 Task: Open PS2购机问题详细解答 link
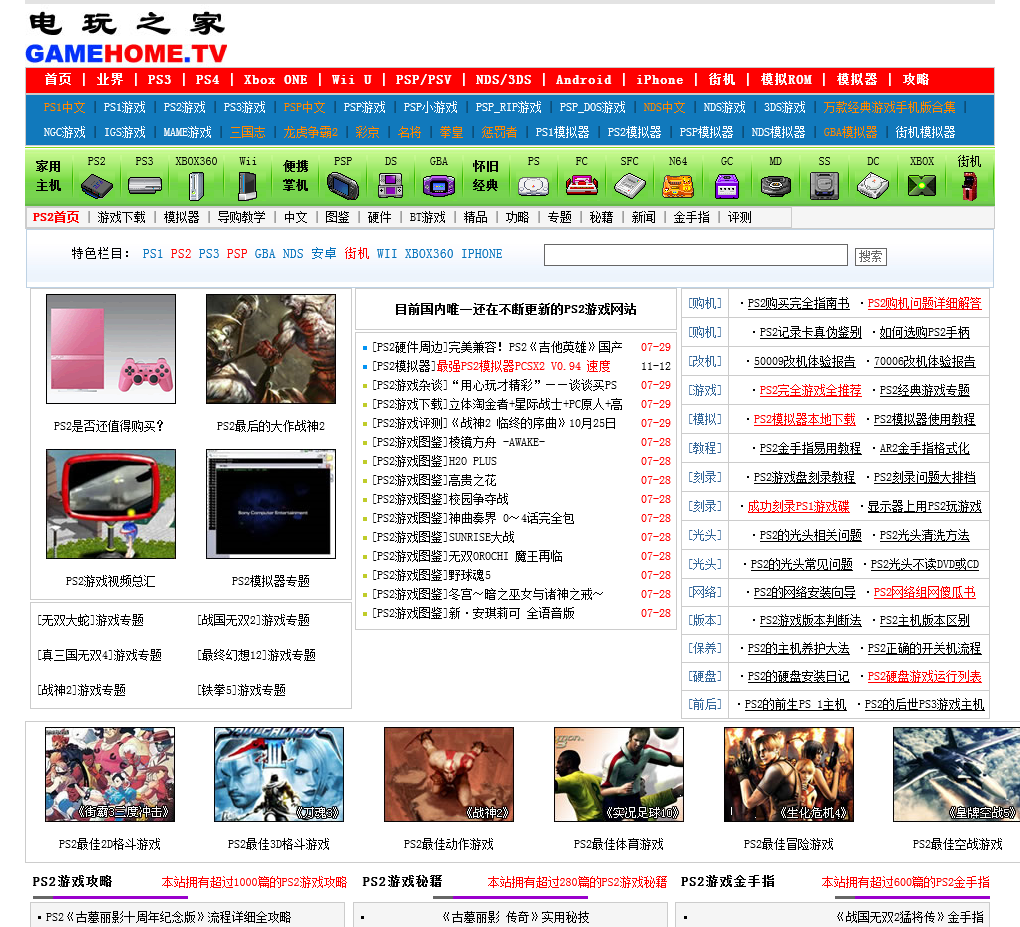click(924, 304)
